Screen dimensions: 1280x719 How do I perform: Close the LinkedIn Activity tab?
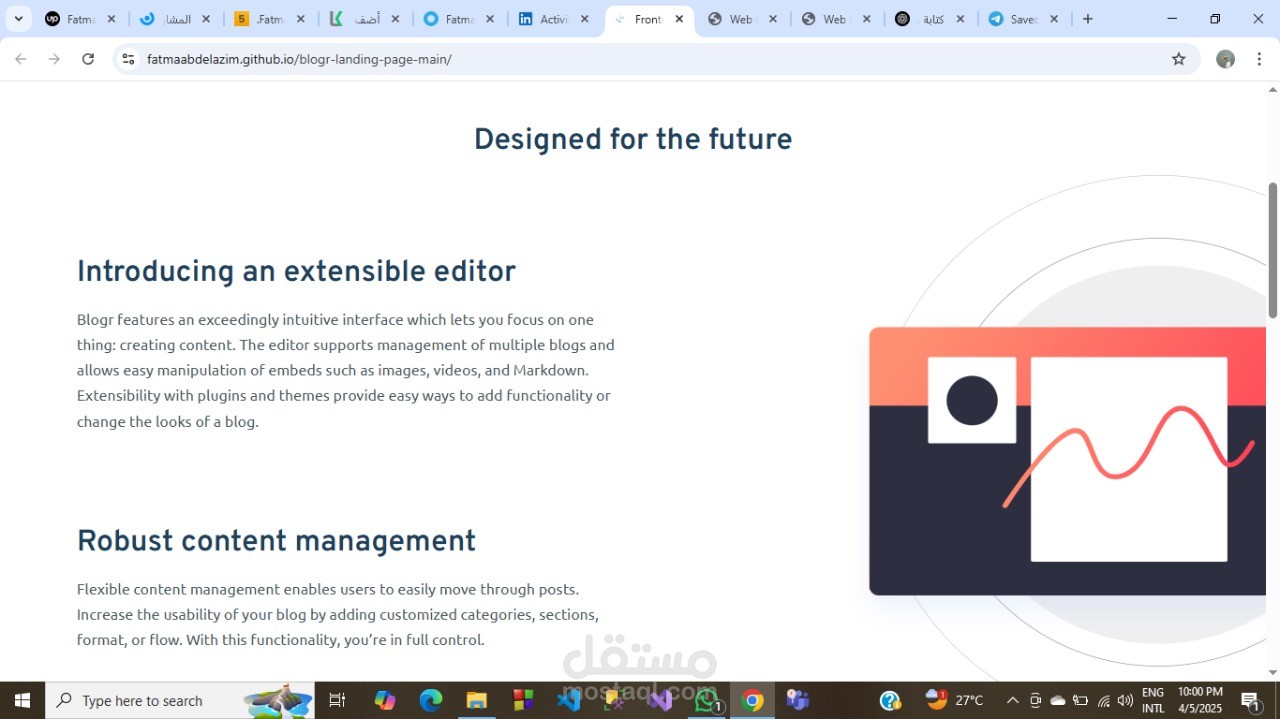click(x=585, y=19)
